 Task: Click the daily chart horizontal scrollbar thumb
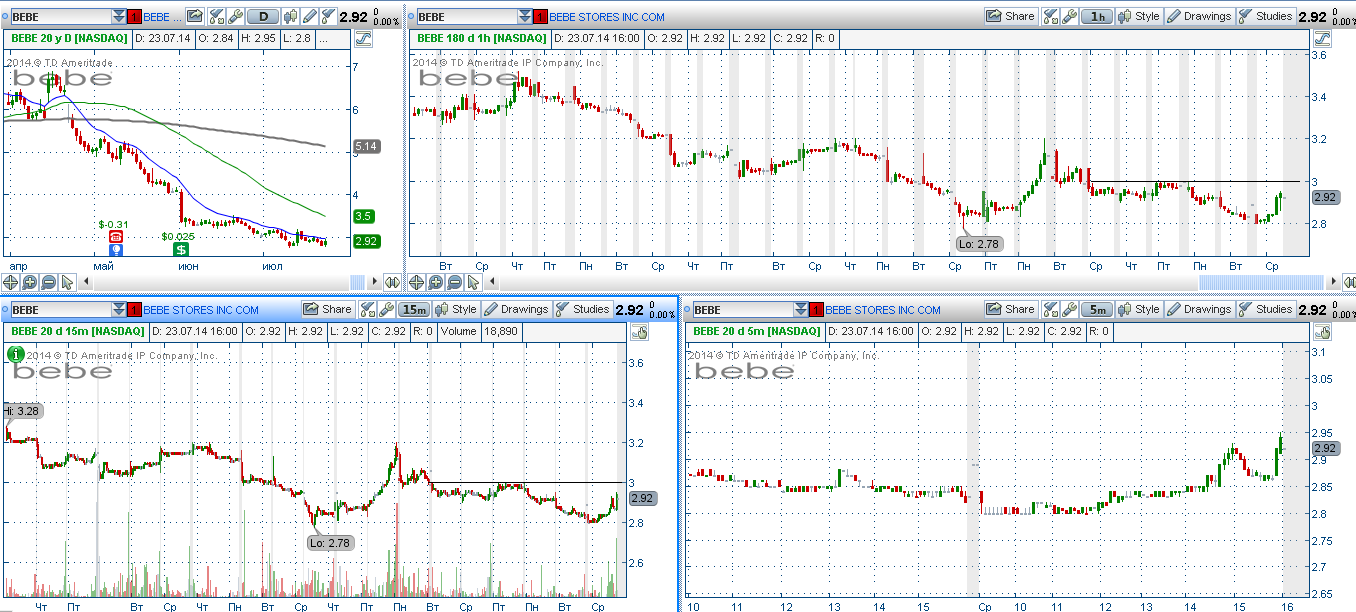point(357,283)
